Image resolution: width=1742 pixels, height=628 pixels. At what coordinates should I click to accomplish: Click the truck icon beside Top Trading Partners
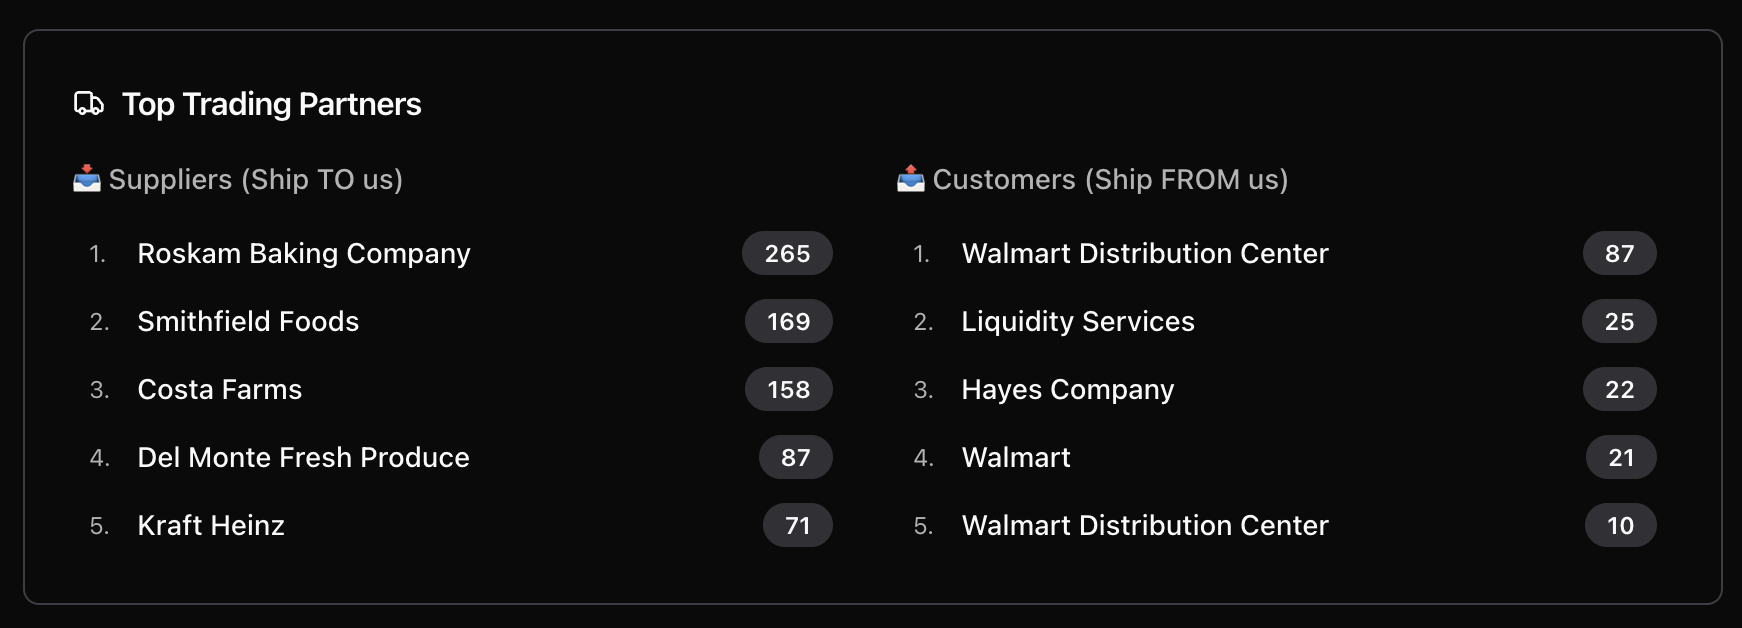(x=89, y=104)
